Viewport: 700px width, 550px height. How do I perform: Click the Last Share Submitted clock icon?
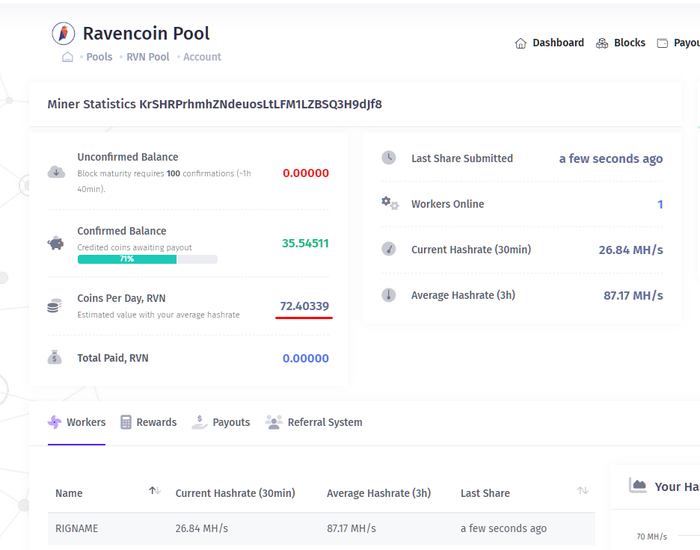[x=388, y=158]
